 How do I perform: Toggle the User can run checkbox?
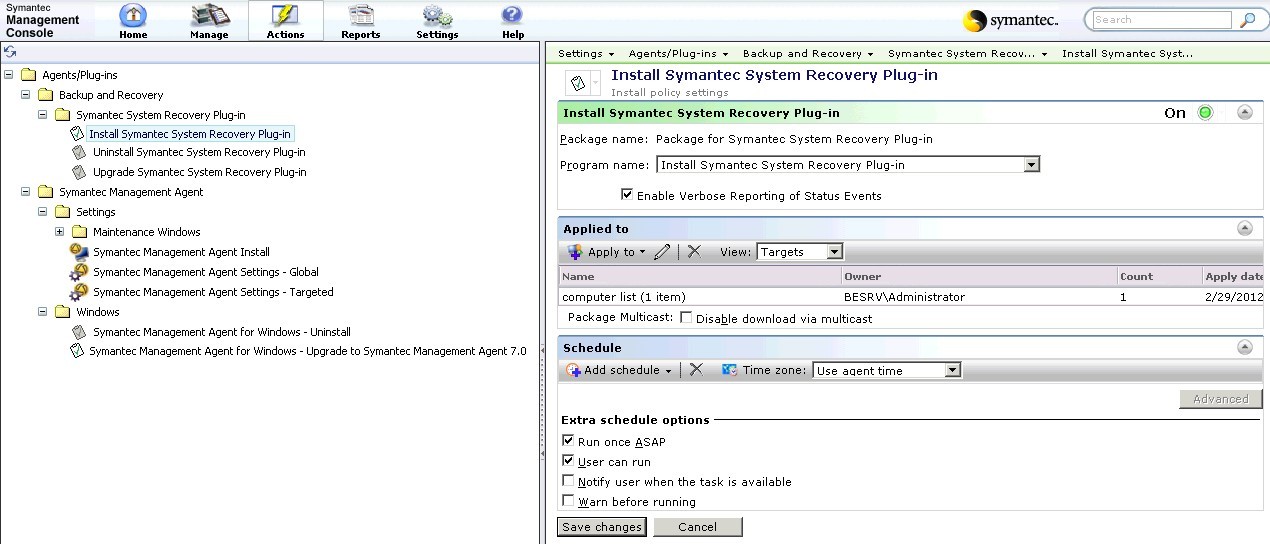point(568,461)
